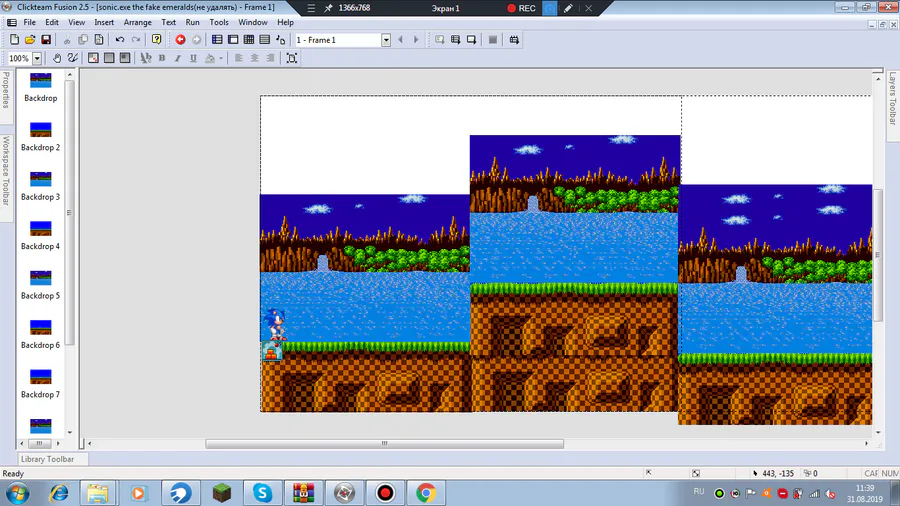Pick the text color paint bucket
This screenshot has height=506, width=900.
click(210, 58)
